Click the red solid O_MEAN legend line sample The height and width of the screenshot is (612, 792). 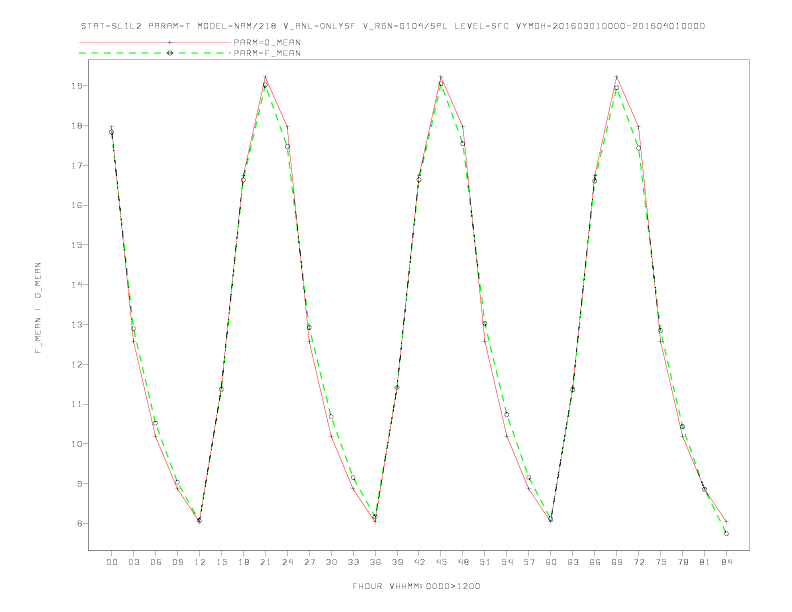click(x=155, y=42)
